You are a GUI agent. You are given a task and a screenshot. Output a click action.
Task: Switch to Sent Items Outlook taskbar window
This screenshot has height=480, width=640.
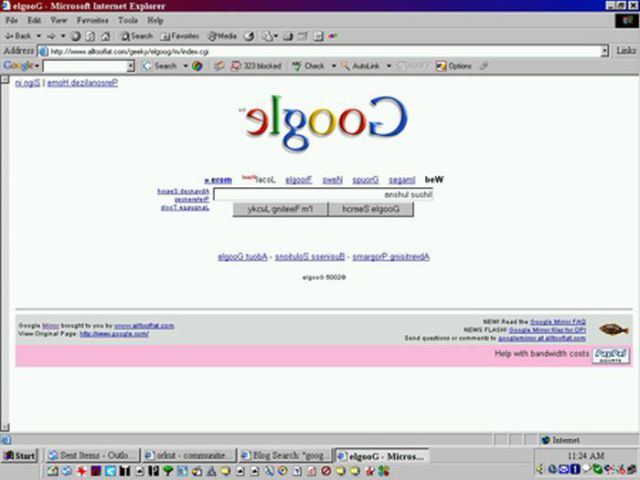pos(93,456)
